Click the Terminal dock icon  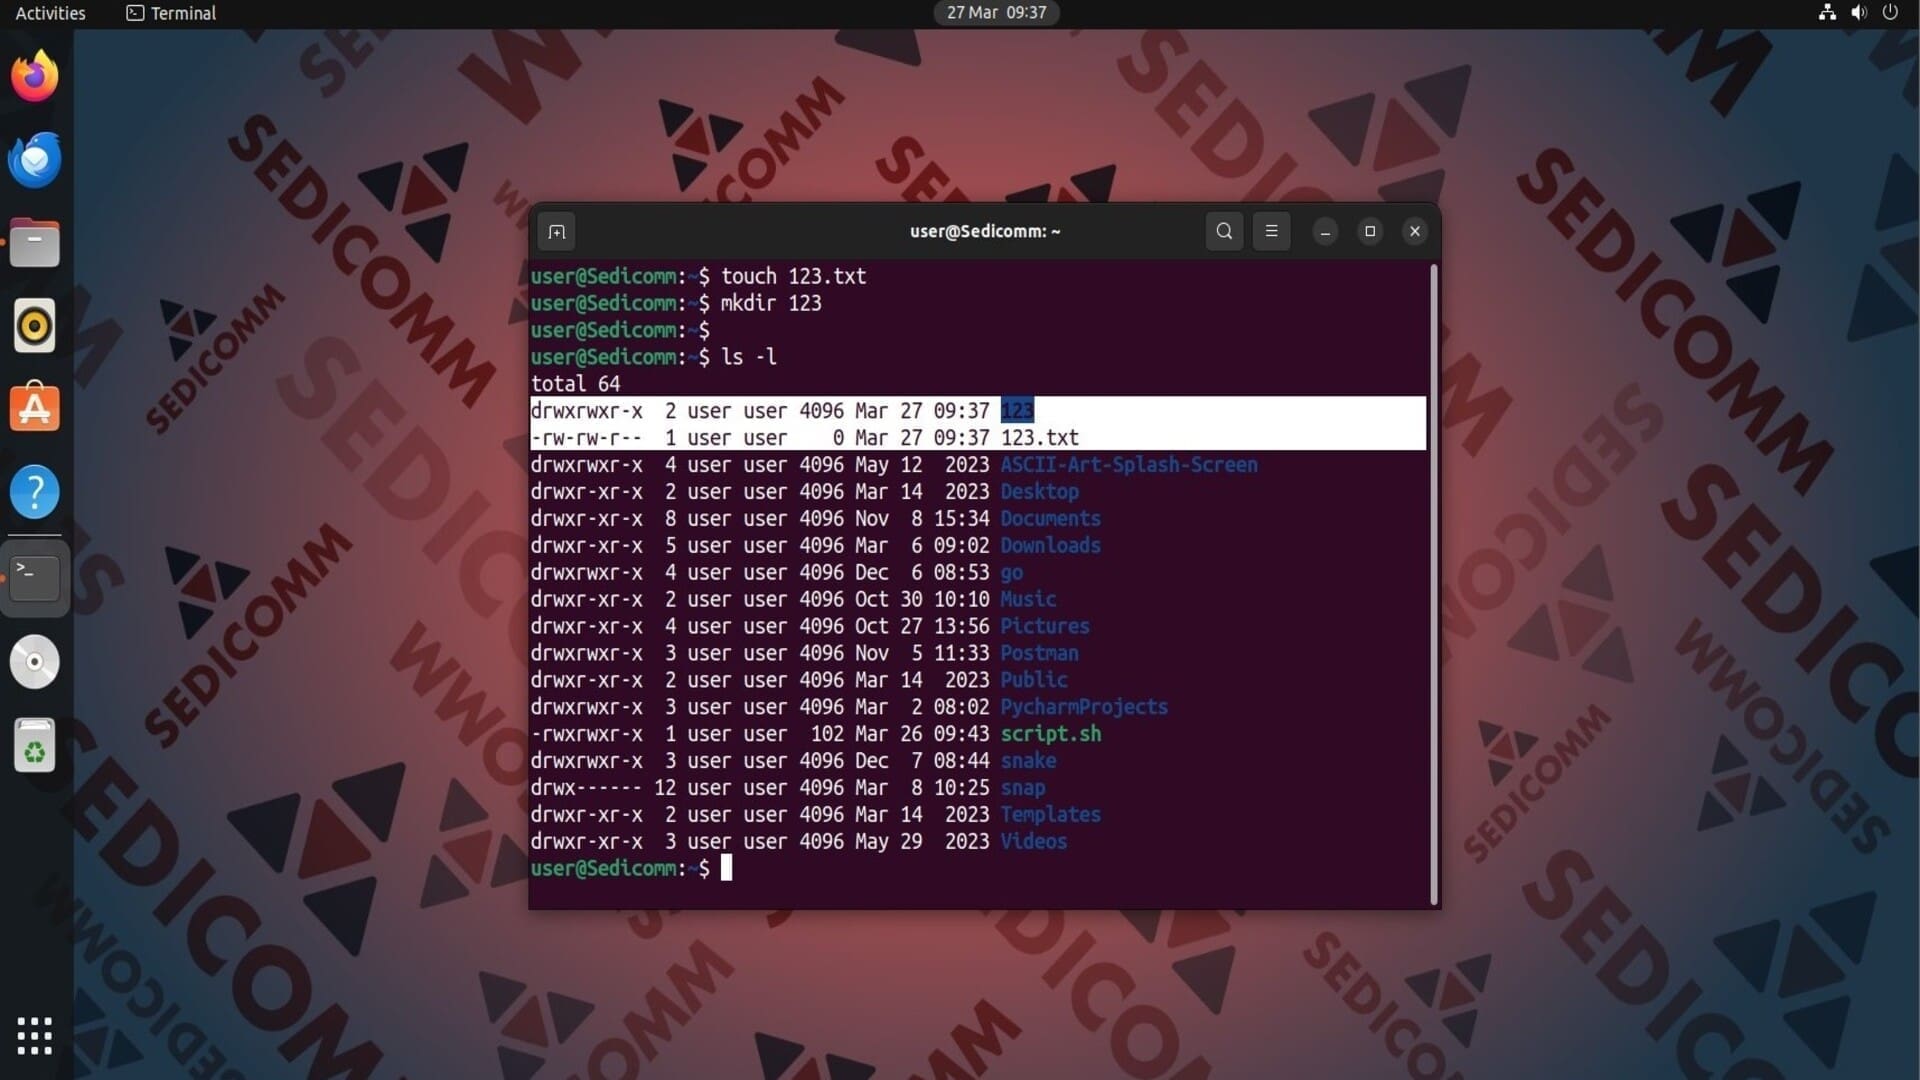[x=35, y=577]
